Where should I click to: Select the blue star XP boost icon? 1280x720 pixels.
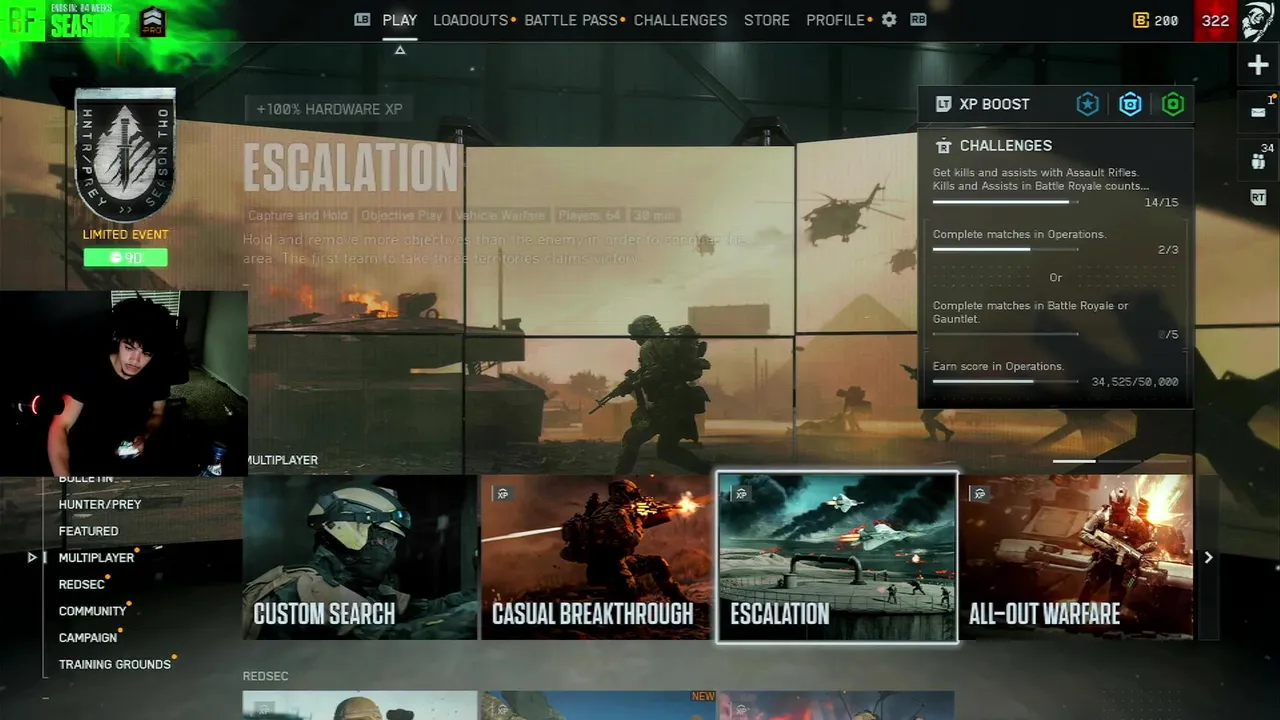click(x=1087, y=104)
